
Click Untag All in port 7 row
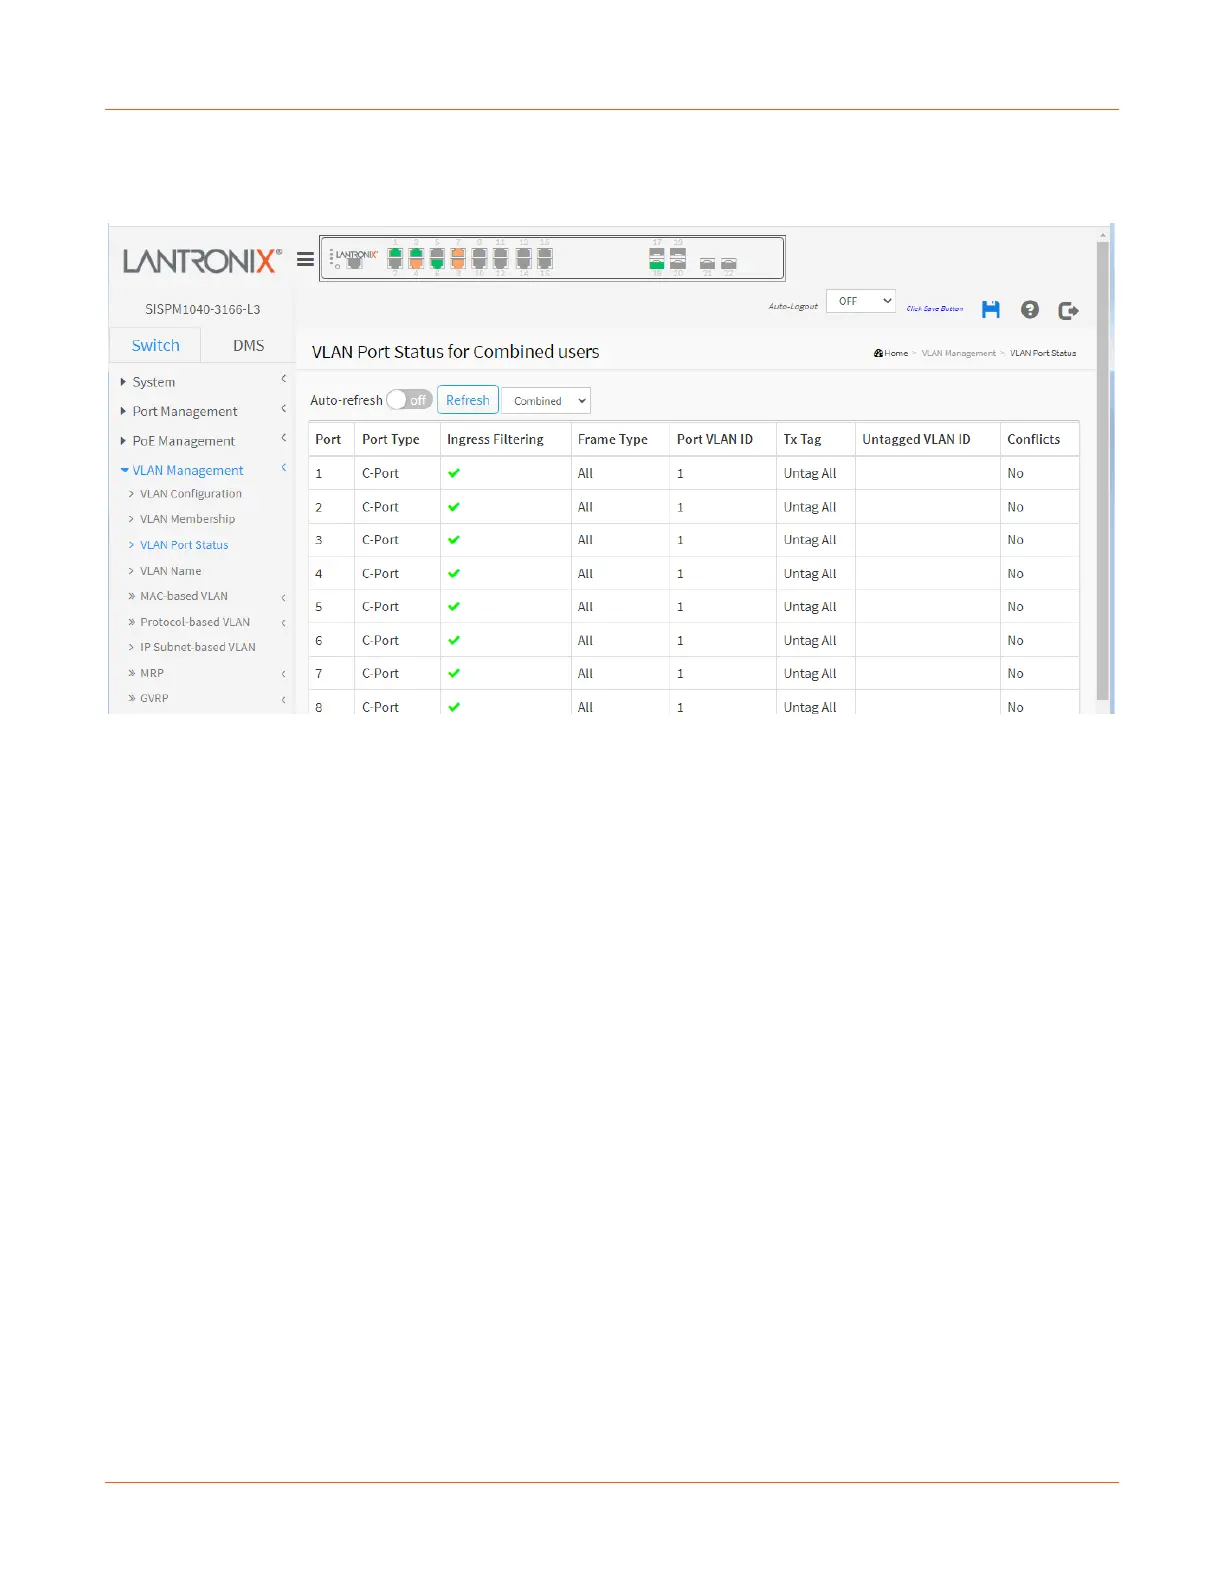[x=810, y=674]
